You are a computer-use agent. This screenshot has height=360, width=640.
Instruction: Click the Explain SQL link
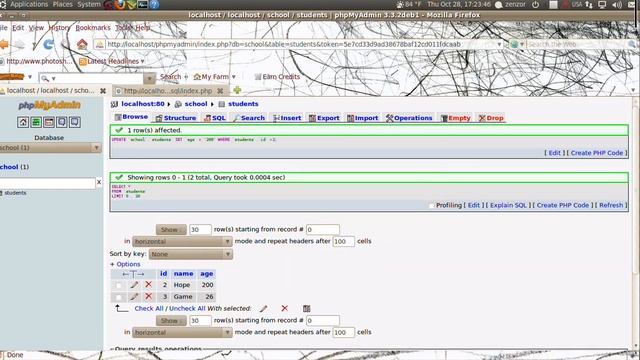pyautogui.click(x=508, y=205)
